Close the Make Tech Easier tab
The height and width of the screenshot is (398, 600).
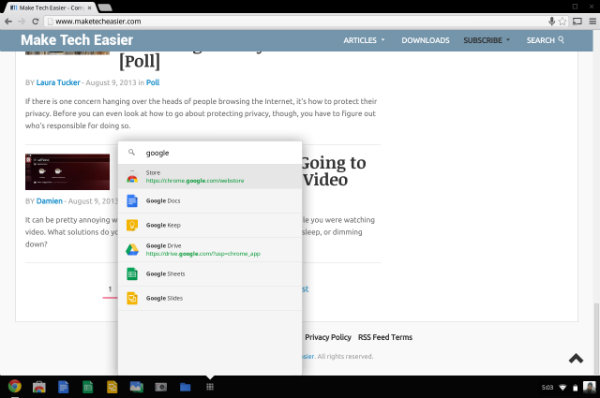click(89, 8)
